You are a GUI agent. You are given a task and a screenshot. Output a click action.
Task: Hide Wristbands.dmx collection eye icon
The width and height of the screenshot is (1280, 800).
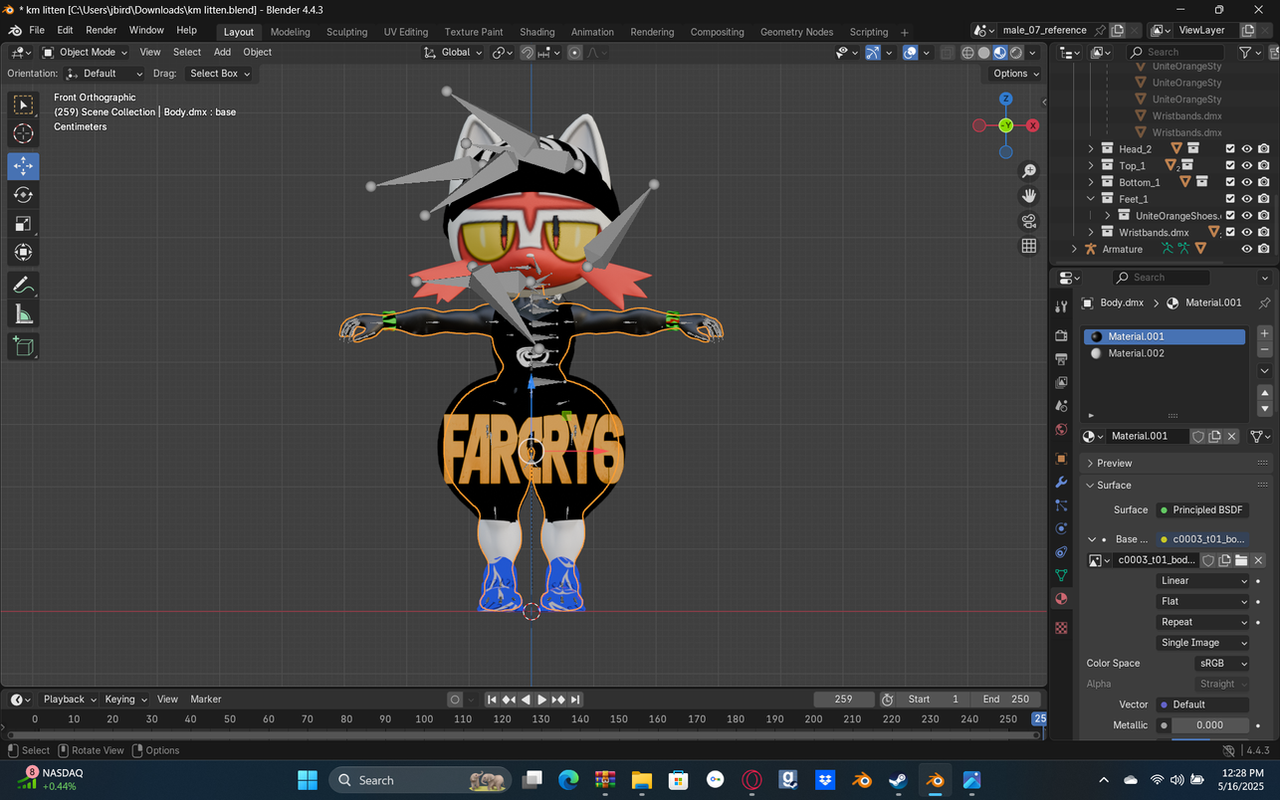[x=1247, y=232]
